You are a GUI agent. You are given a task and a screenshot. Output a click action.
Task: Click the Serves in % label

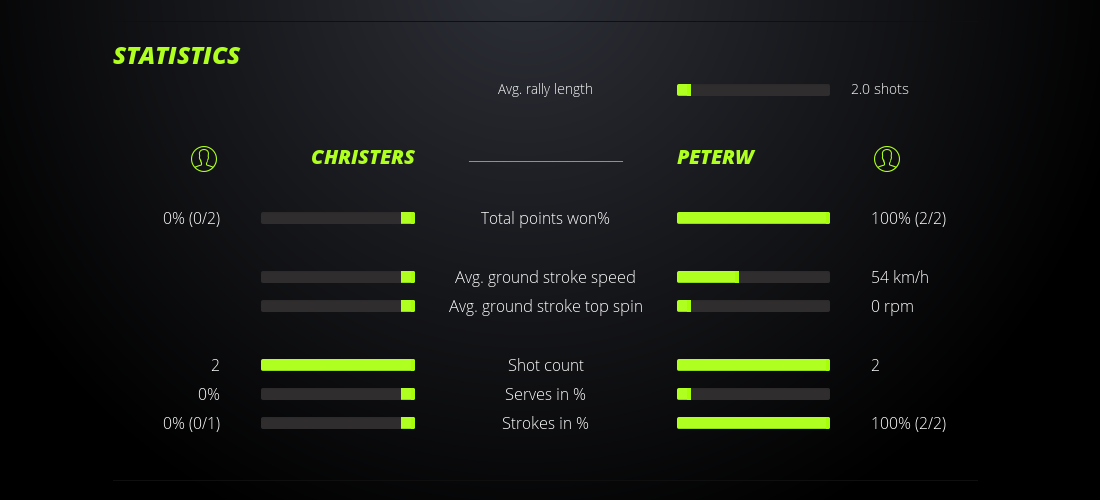click(545, 394)
